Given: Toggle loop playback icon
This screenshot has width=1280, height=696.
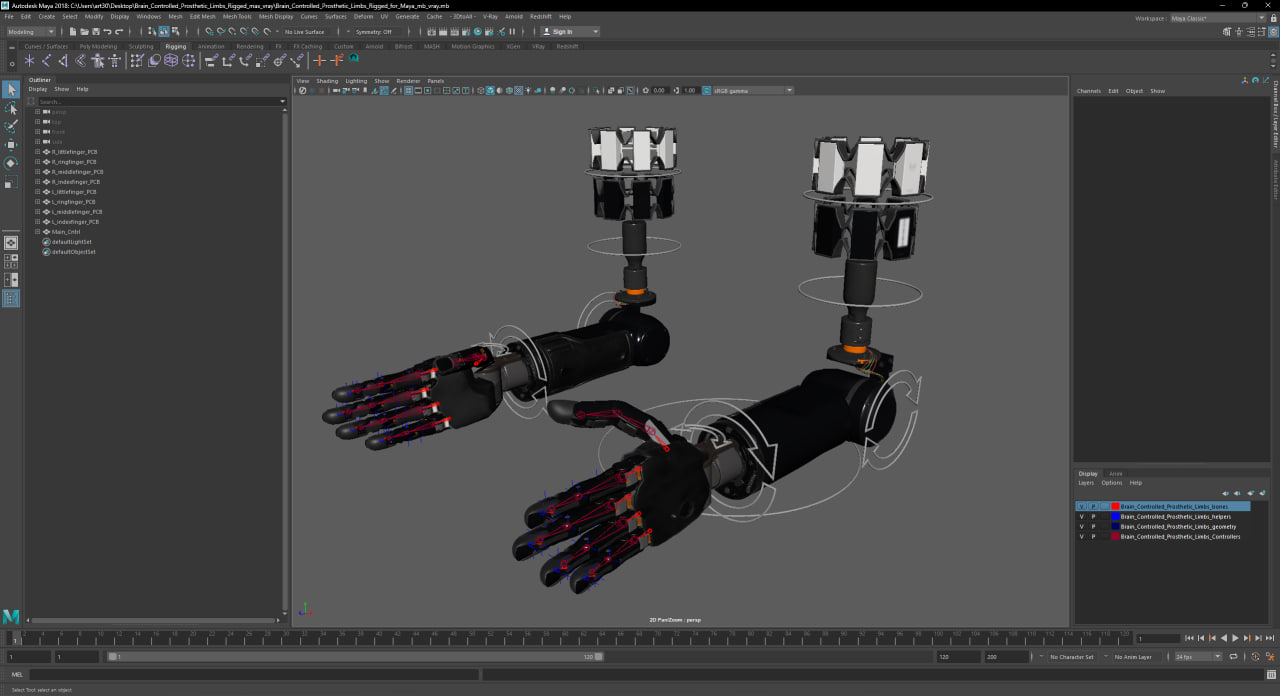Looking at the screenshot, I should pos(1233,657).
